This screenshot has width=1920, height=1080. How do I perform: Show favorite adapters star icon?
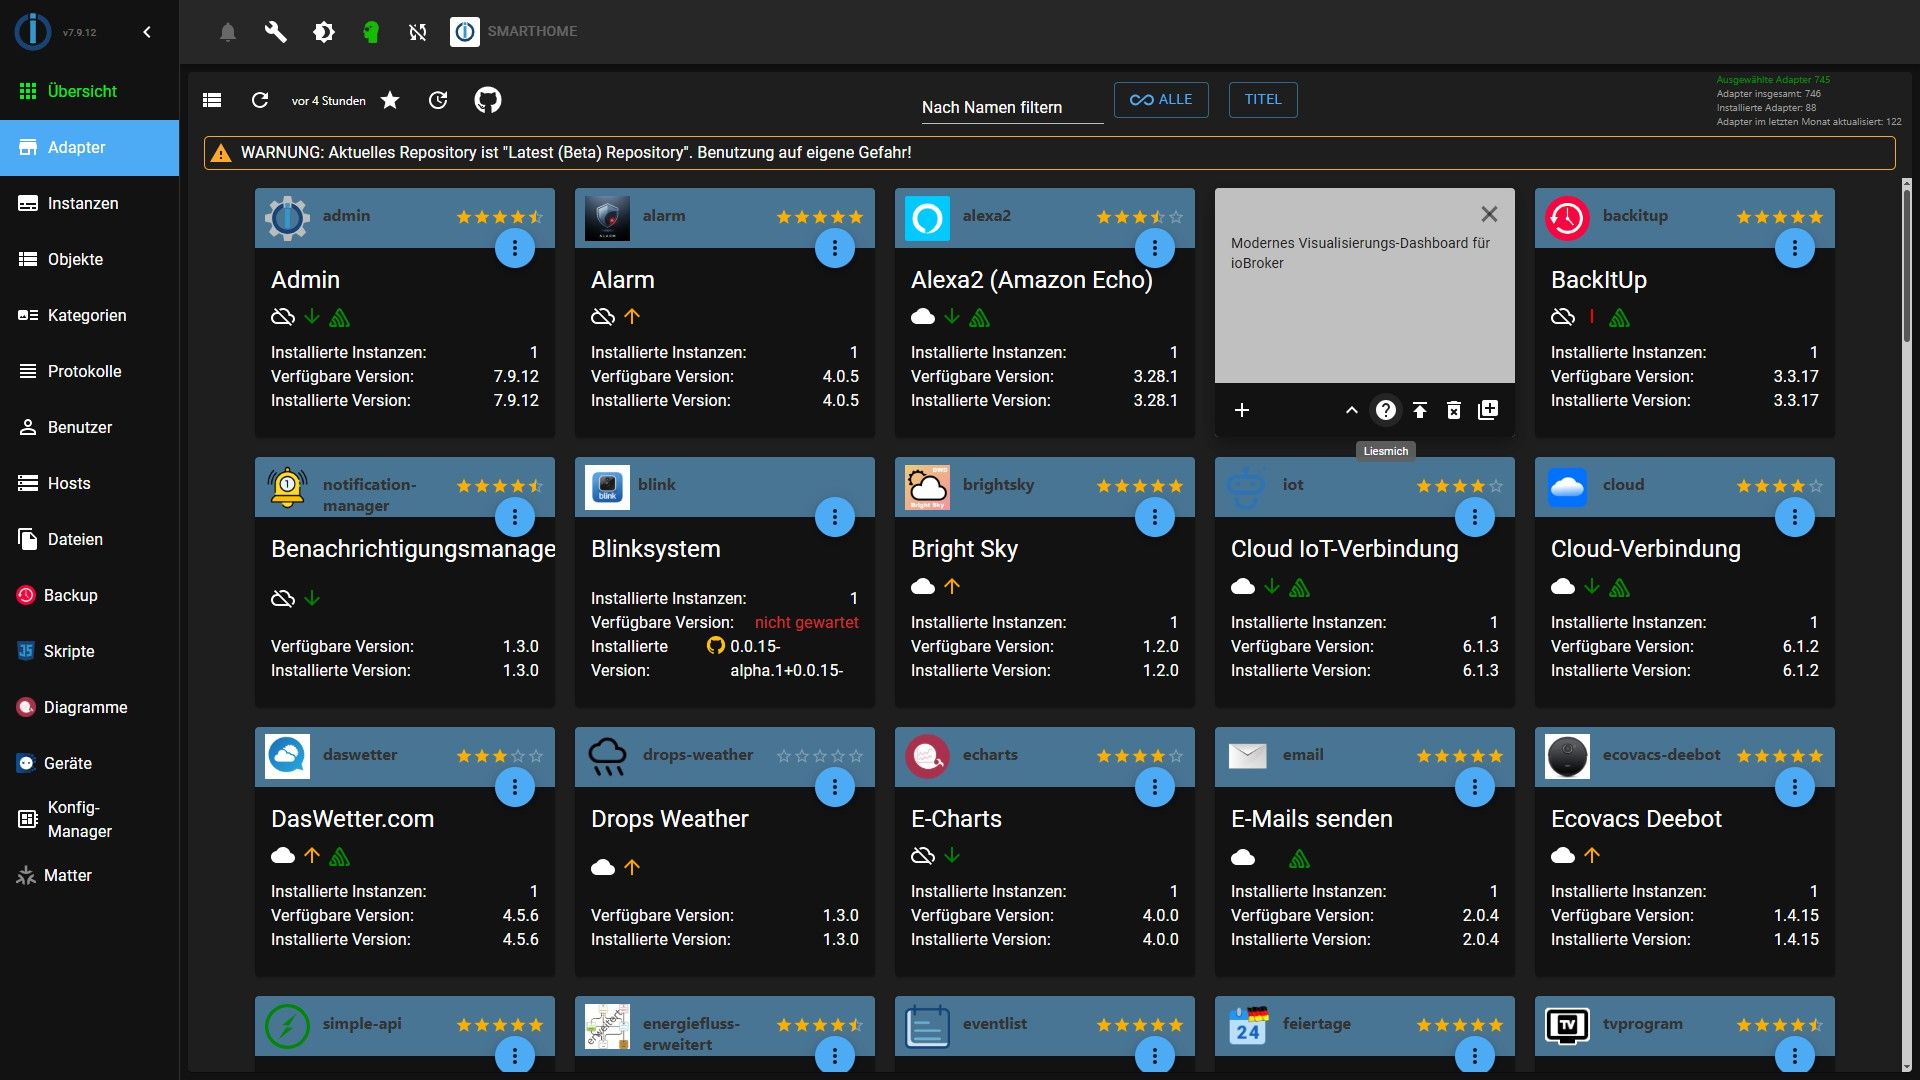pos(390,100)
